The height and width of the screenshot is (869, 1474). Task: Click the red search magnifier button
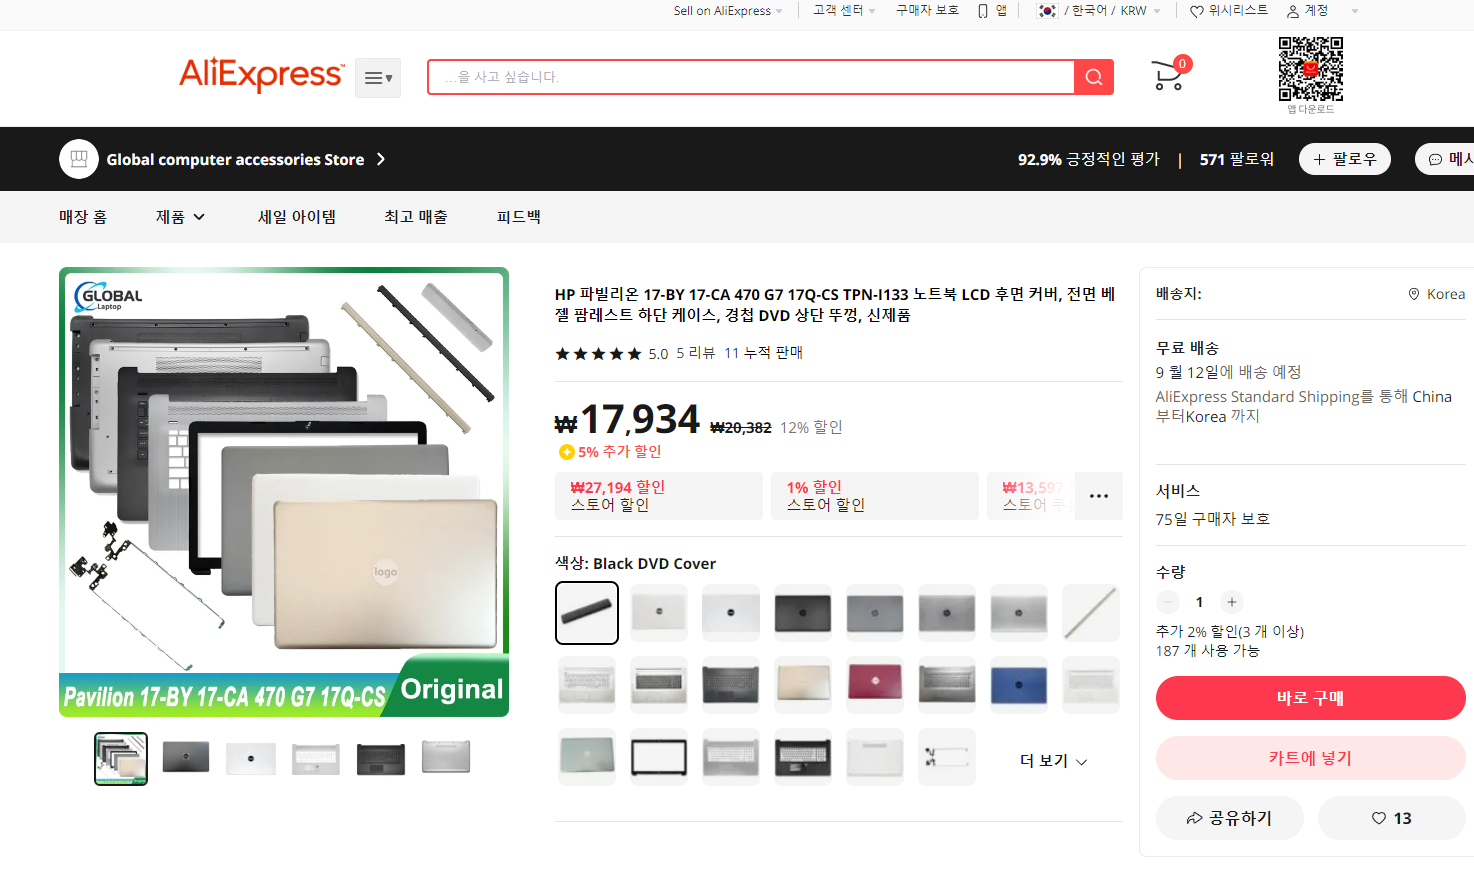1094,77
